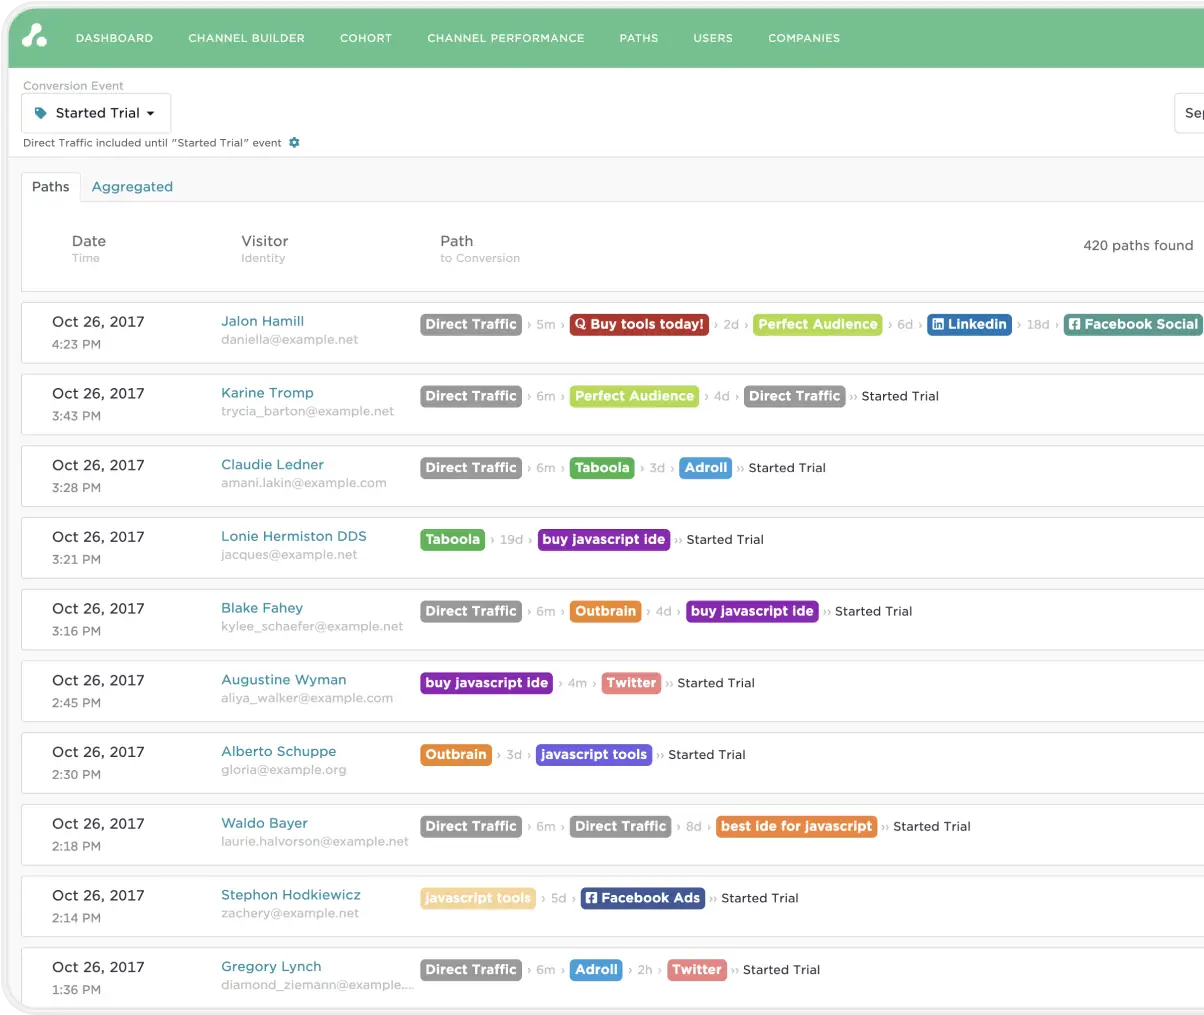Click the Facebook Ads channel tag

coord(642,898)
